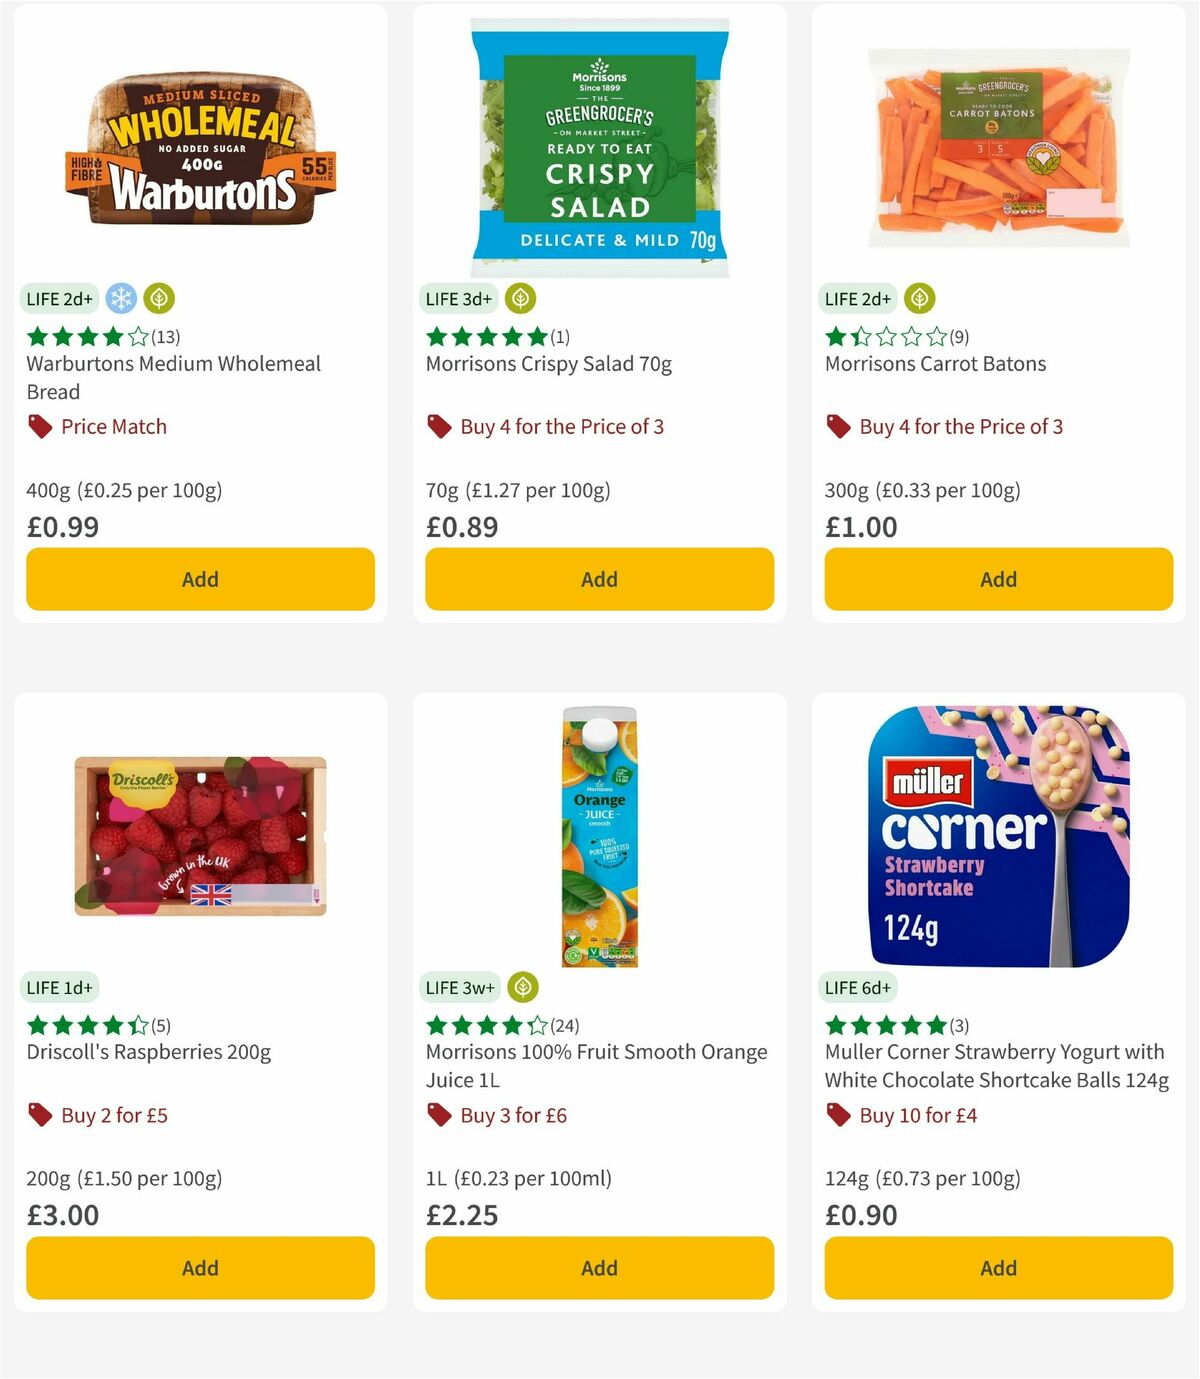
Task: Click the Crispy Salad product photo
Action: (598, 144)
